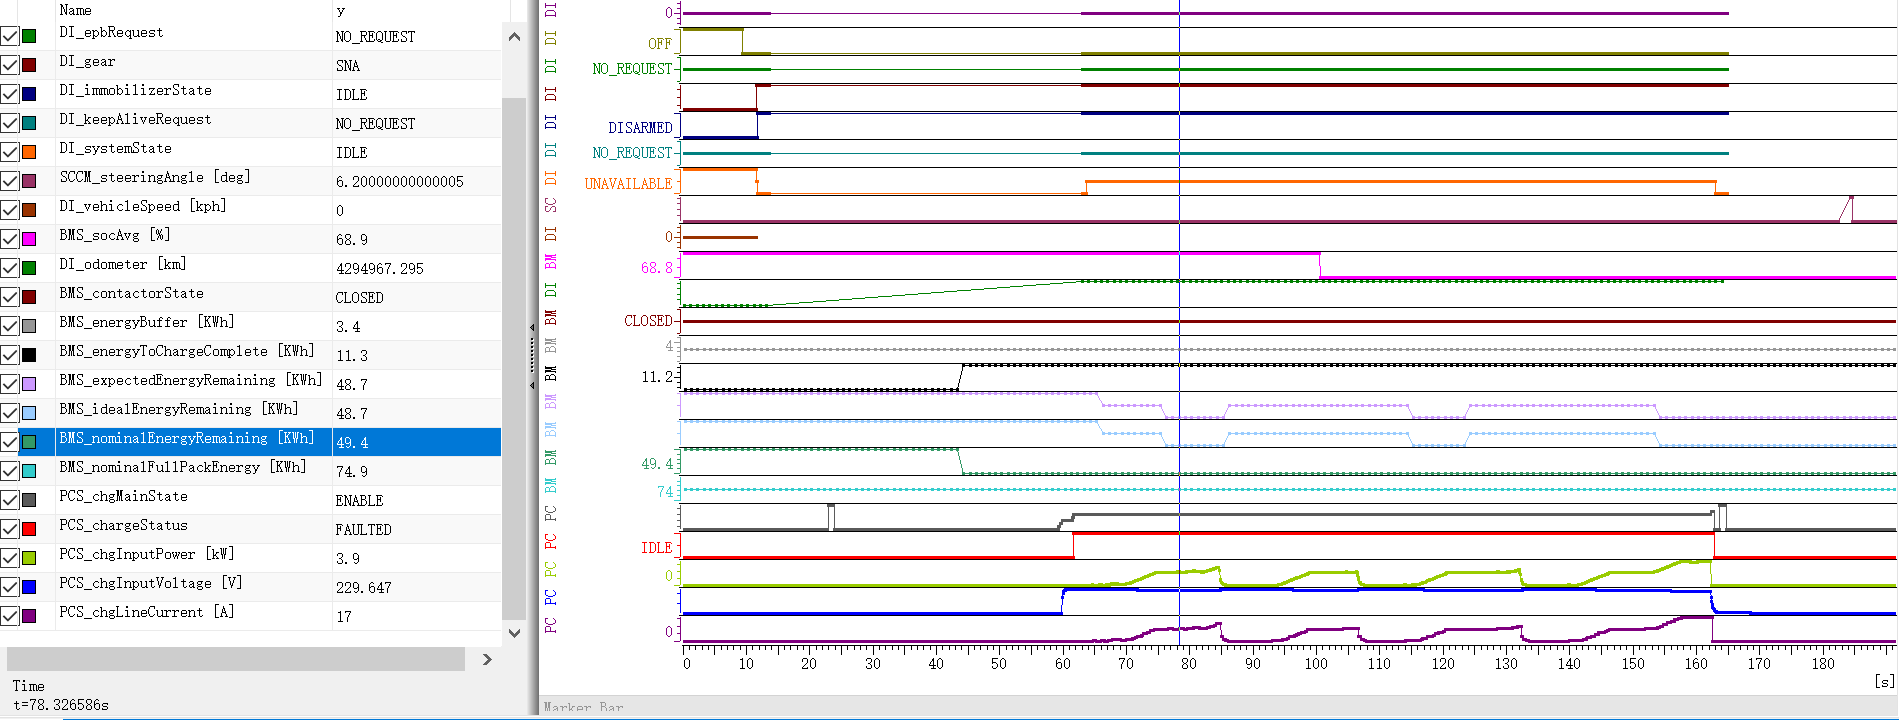The image size is (1899, 720).
Task: Select the PCS_chargeStatus signal name
Action: pos(123,526)
